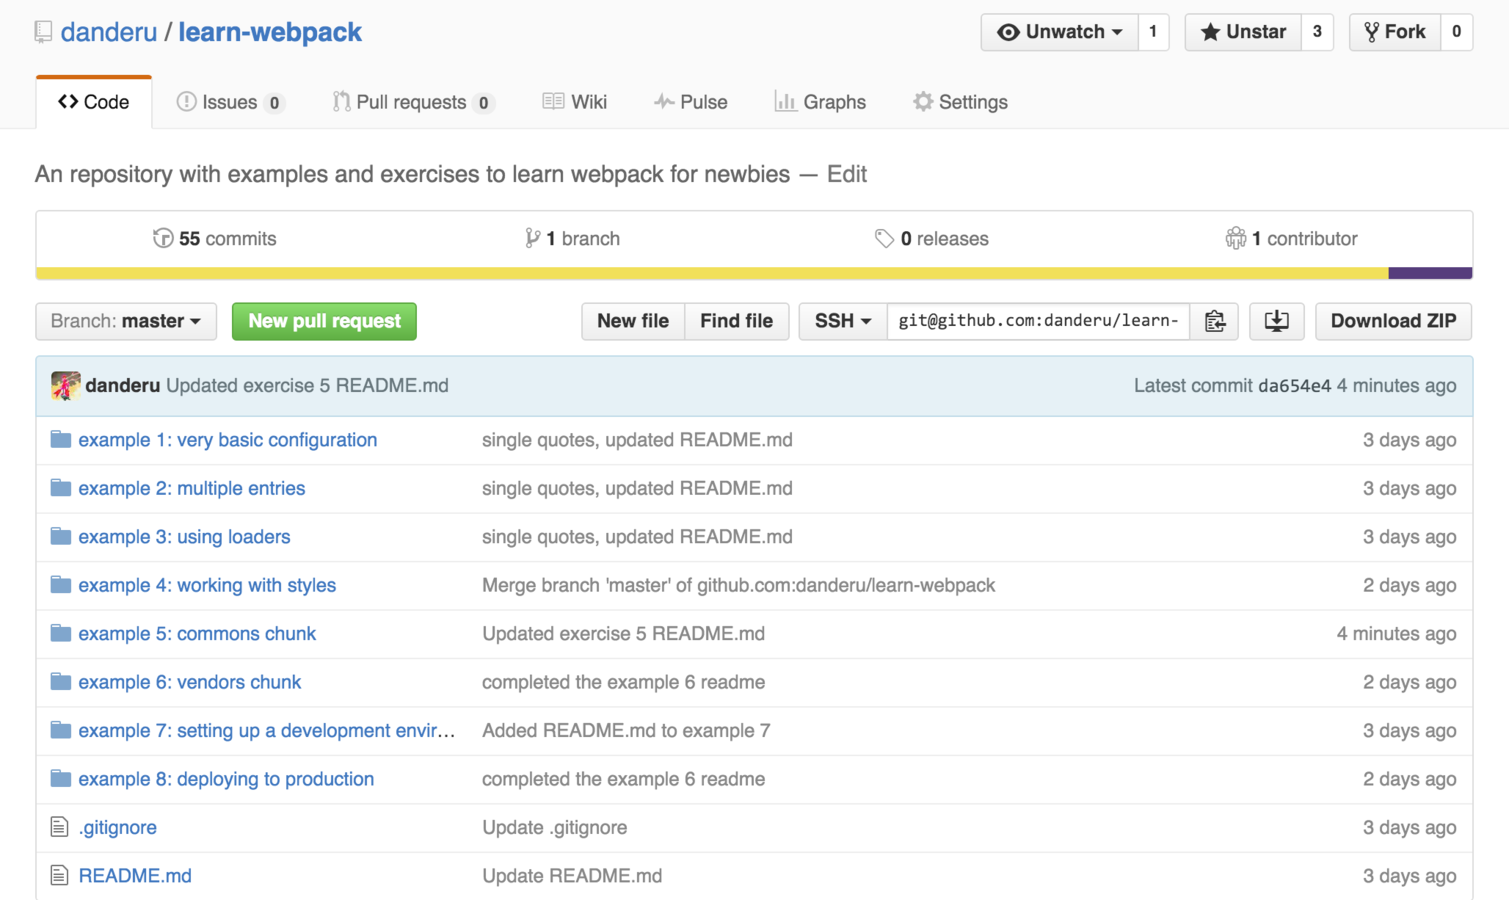Click folder icon for example 5
The image size is (1509, 900).
(61, 633)
